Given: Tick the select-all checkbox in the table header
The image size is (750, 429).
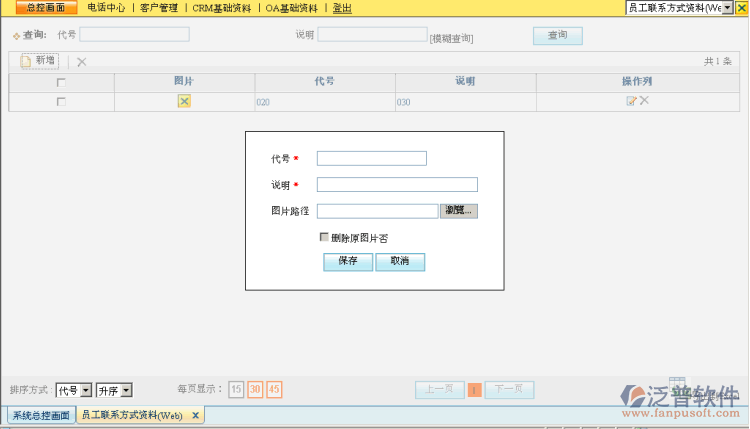Looking at the screenshot, I should [x=61, y=83].
